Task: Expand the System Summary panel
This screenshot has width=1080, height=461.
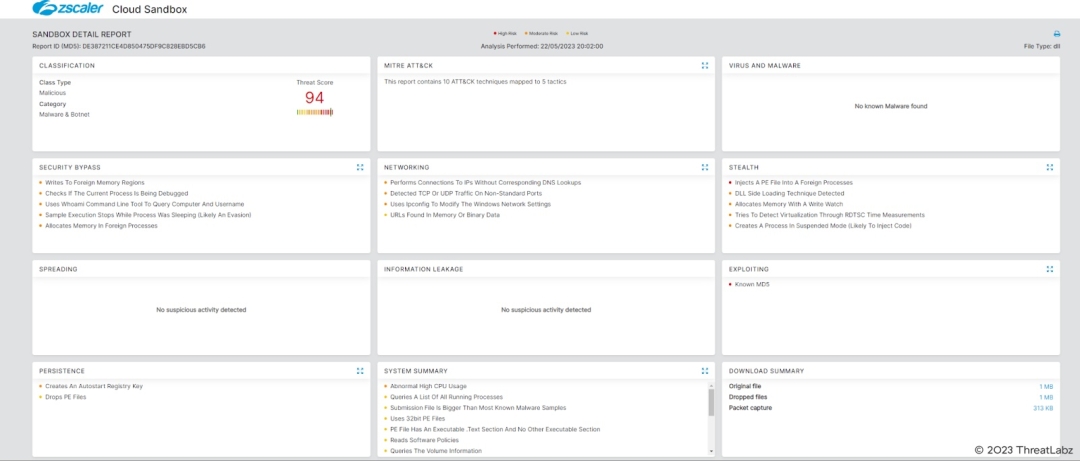Action: click(705, 371)
